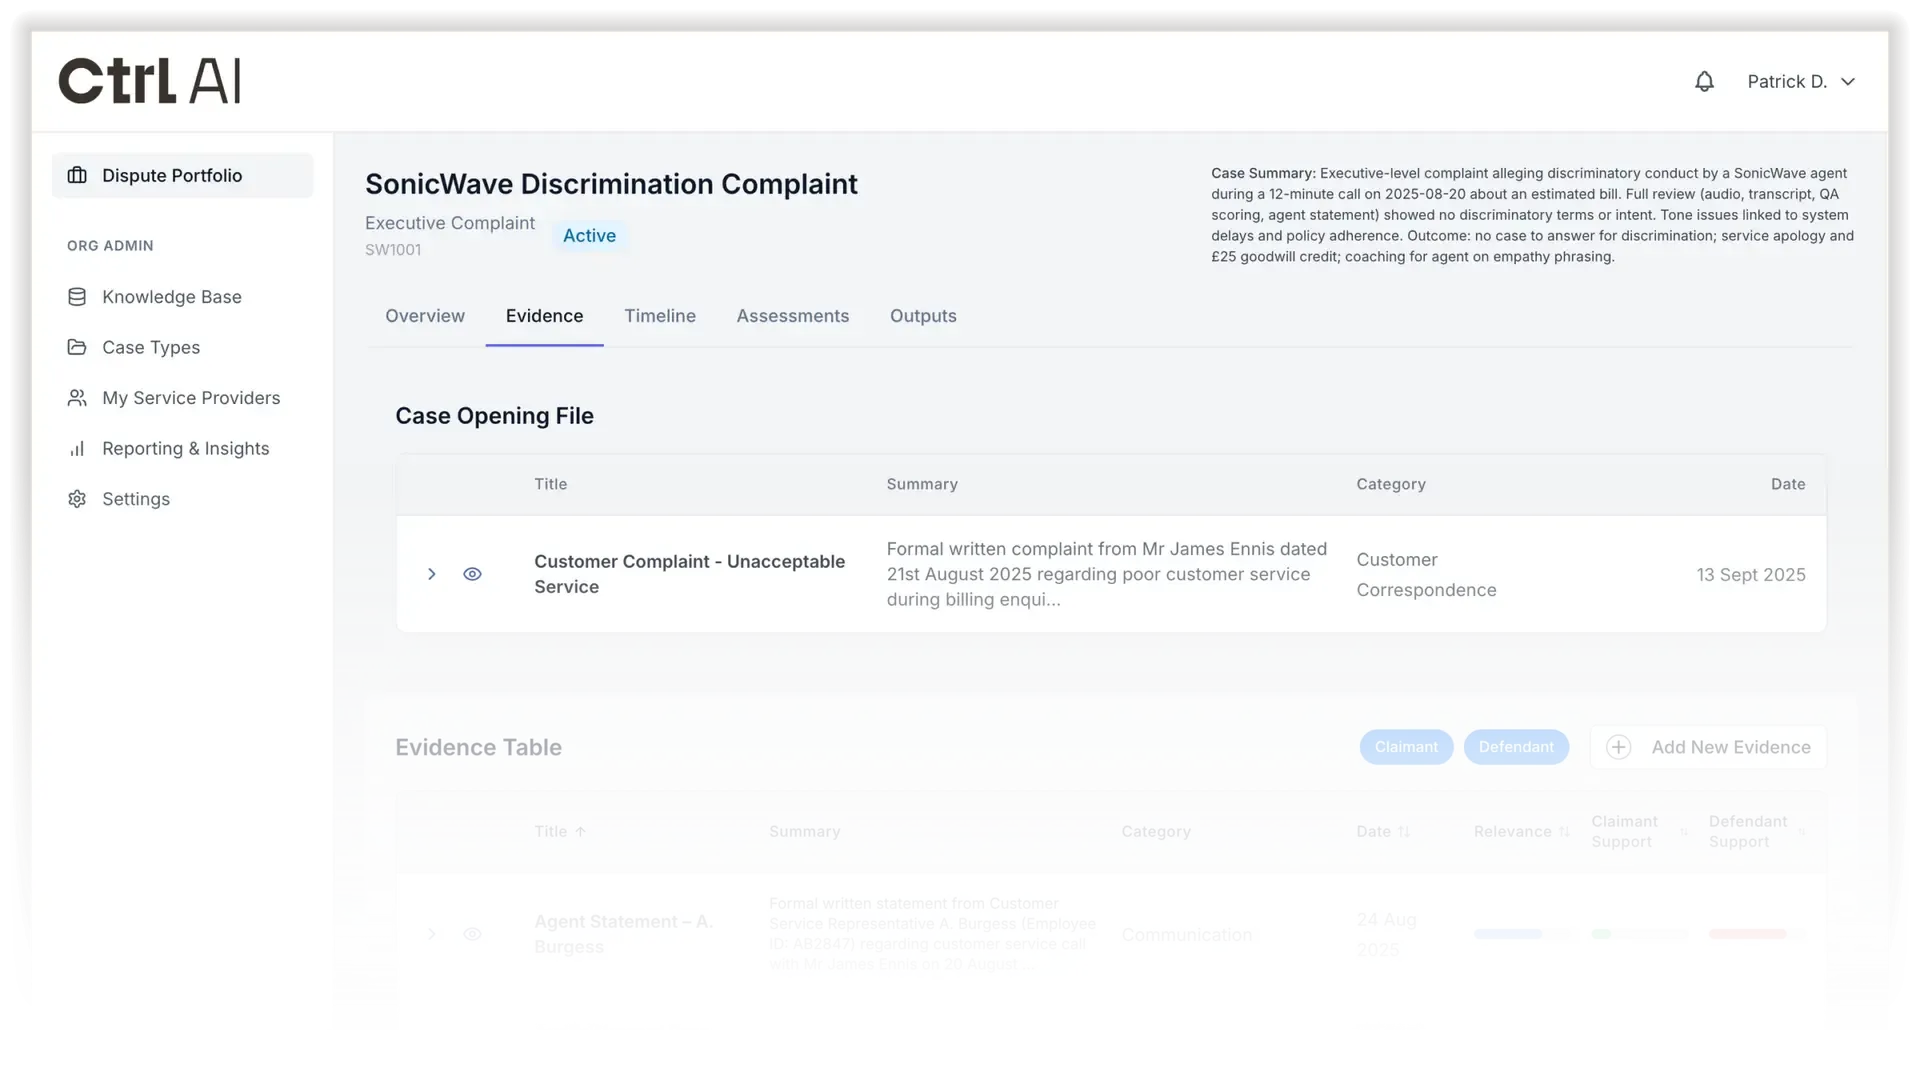Screen dimensions: 1920x1076
Task: Click the Knowledge Base database icon
Action: point(77,297)
